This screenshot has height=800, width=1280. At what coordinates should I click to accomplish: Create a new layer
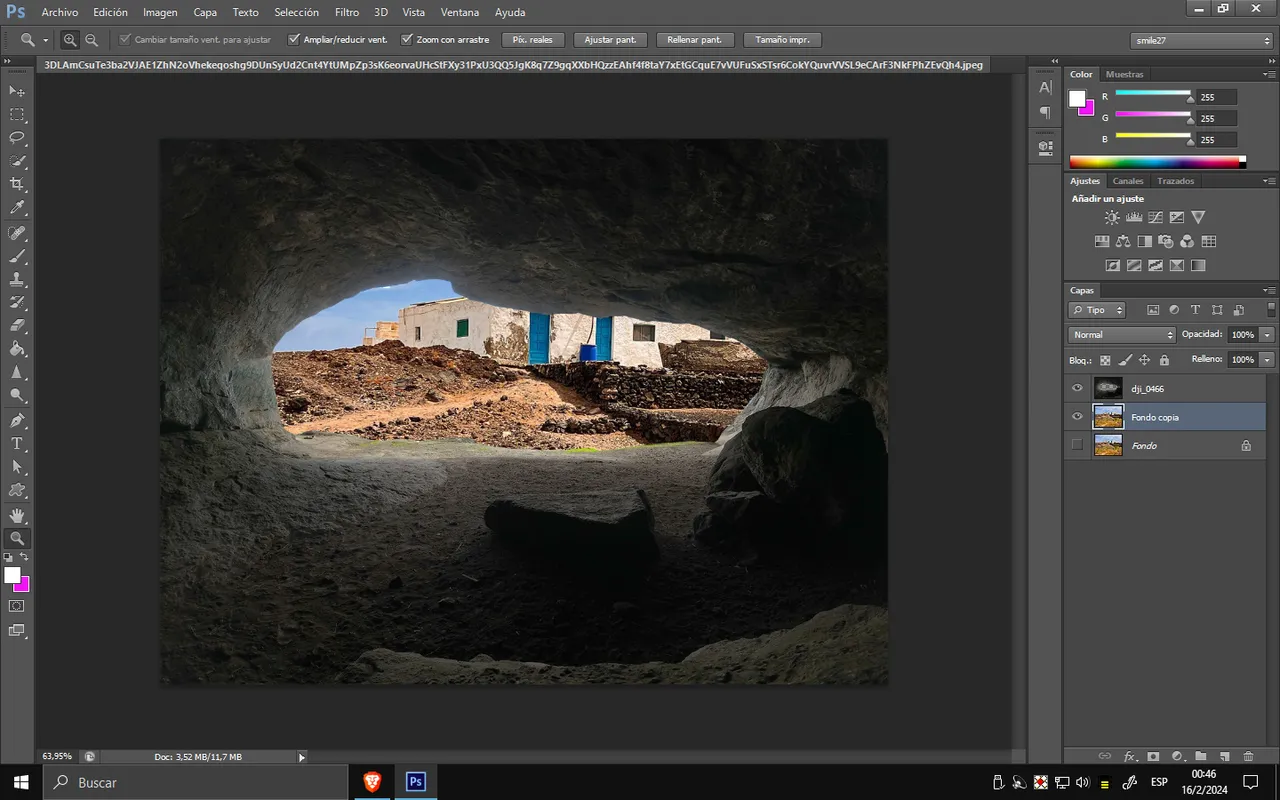tap(1224, 757)
